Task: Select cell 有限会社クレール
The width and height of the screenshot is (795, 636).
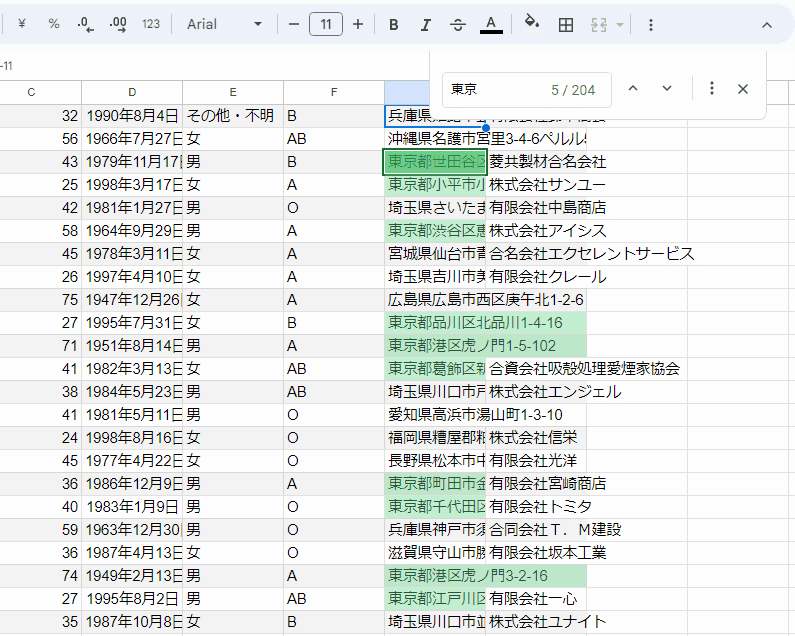Action: coord(536,276)
